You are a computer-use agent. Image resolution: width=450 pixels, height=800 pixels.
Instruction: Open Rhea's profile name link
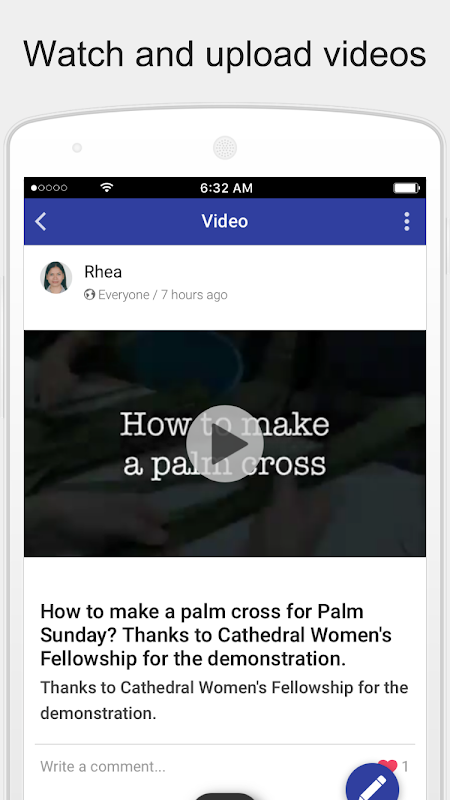pyautogui.click(x=103, y=272)
